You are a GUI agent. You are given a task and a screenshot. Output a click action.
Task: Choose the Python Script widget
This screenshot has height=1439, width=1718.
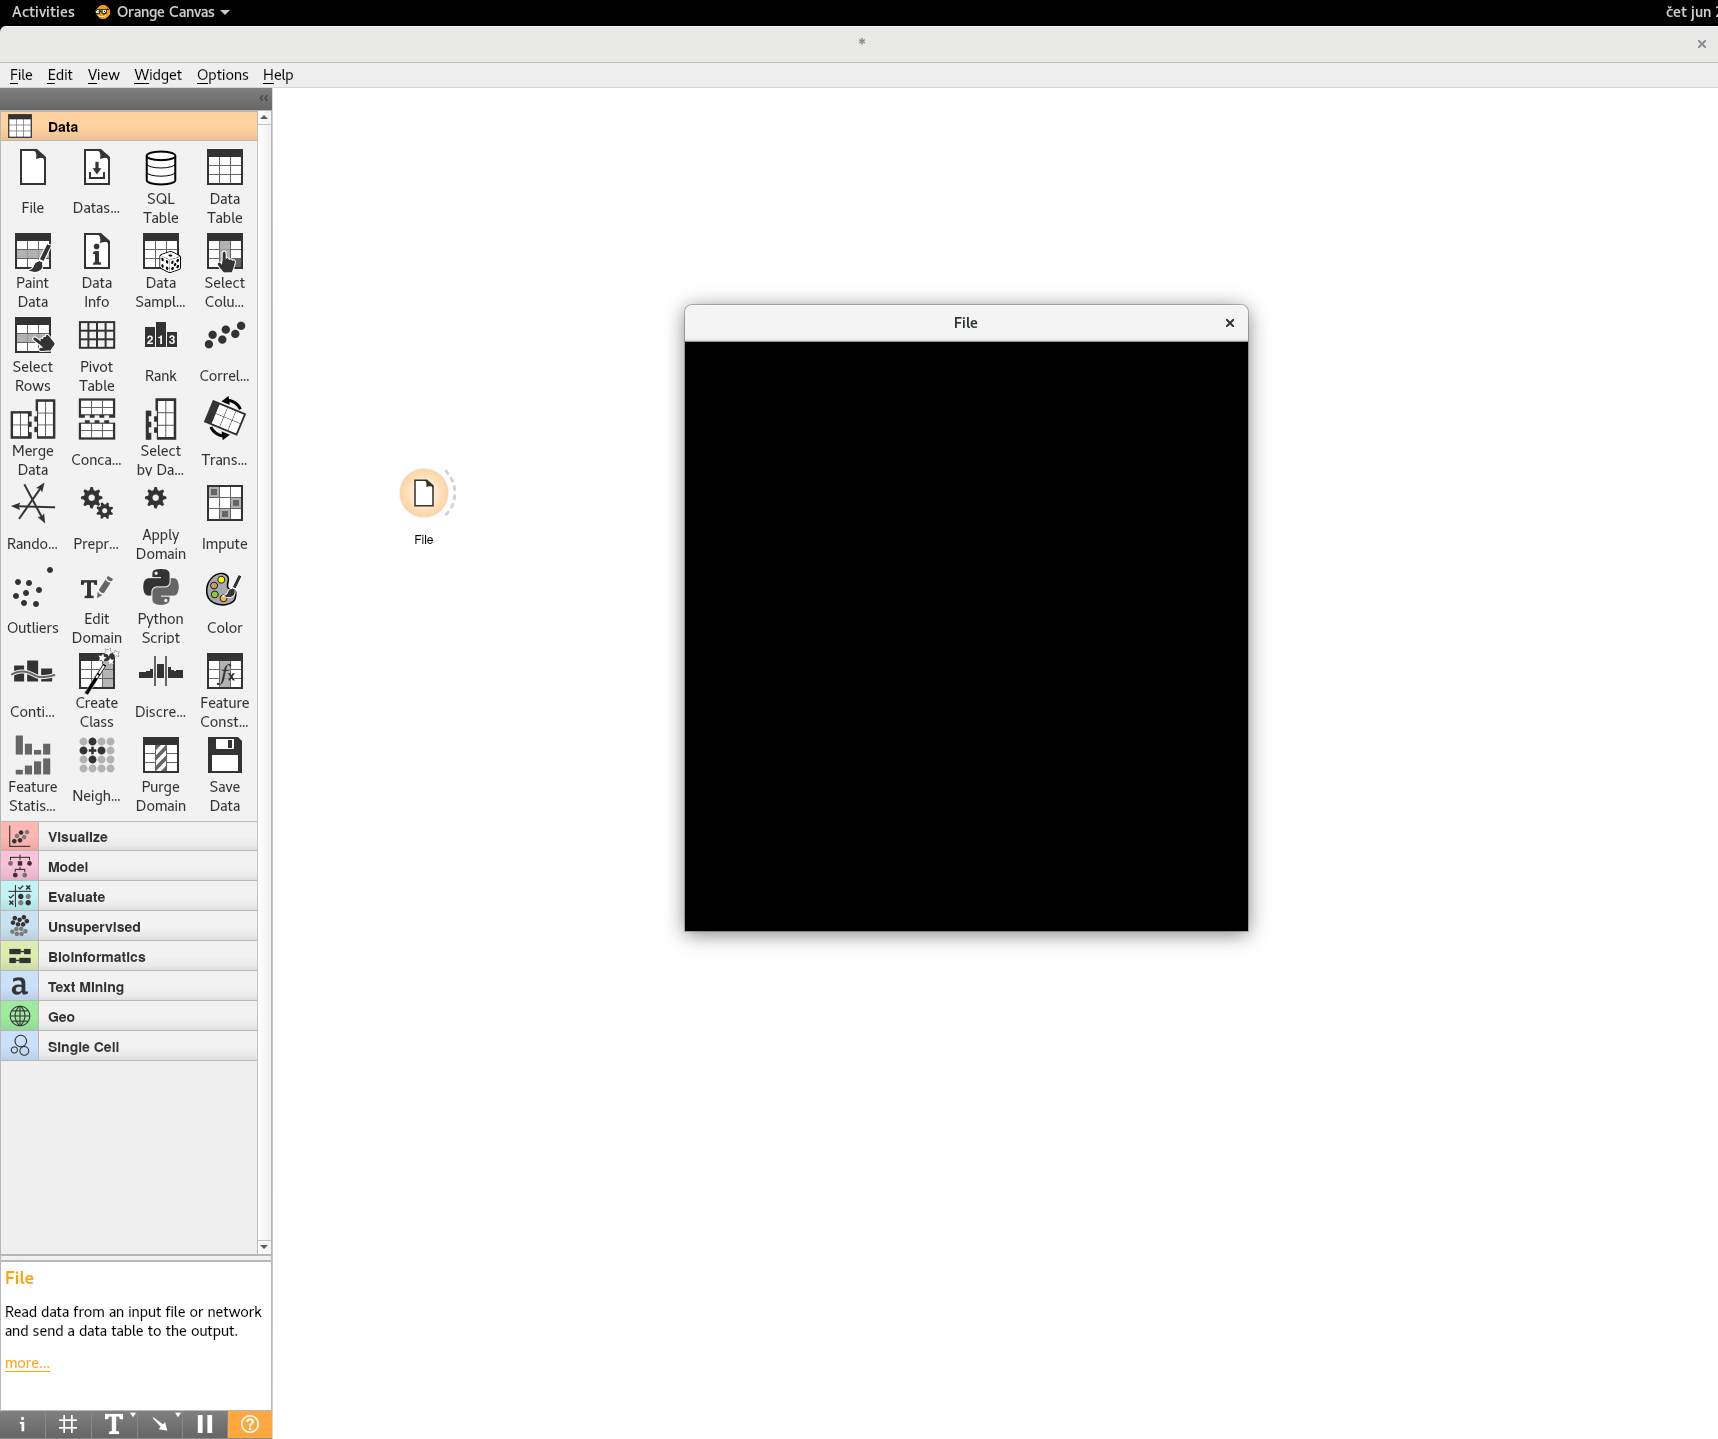pyautogui.click(x=161, y=607)
